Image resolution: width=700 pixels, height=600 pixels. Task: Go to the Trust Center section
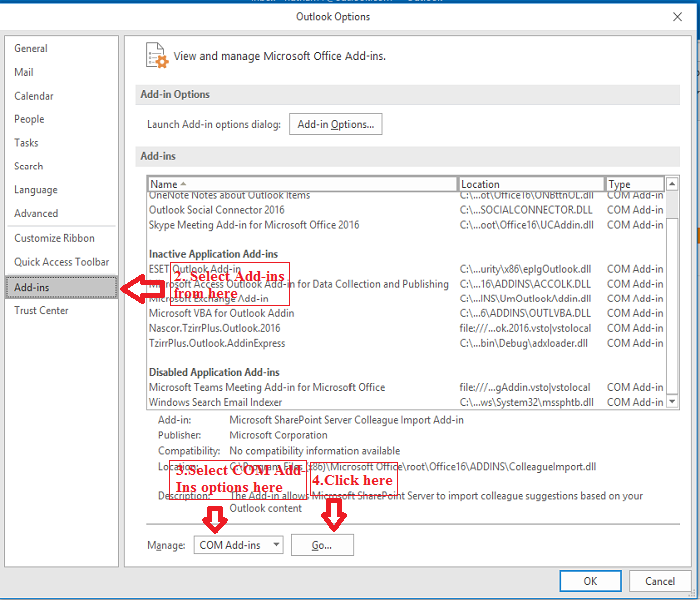tap(41, 310)
